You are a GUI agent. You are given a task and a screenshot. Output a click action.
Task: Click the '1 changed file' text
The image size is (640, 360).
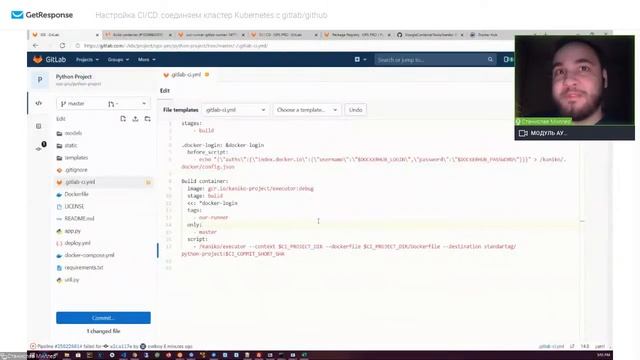pyautogui.click(x=103, y=331)
